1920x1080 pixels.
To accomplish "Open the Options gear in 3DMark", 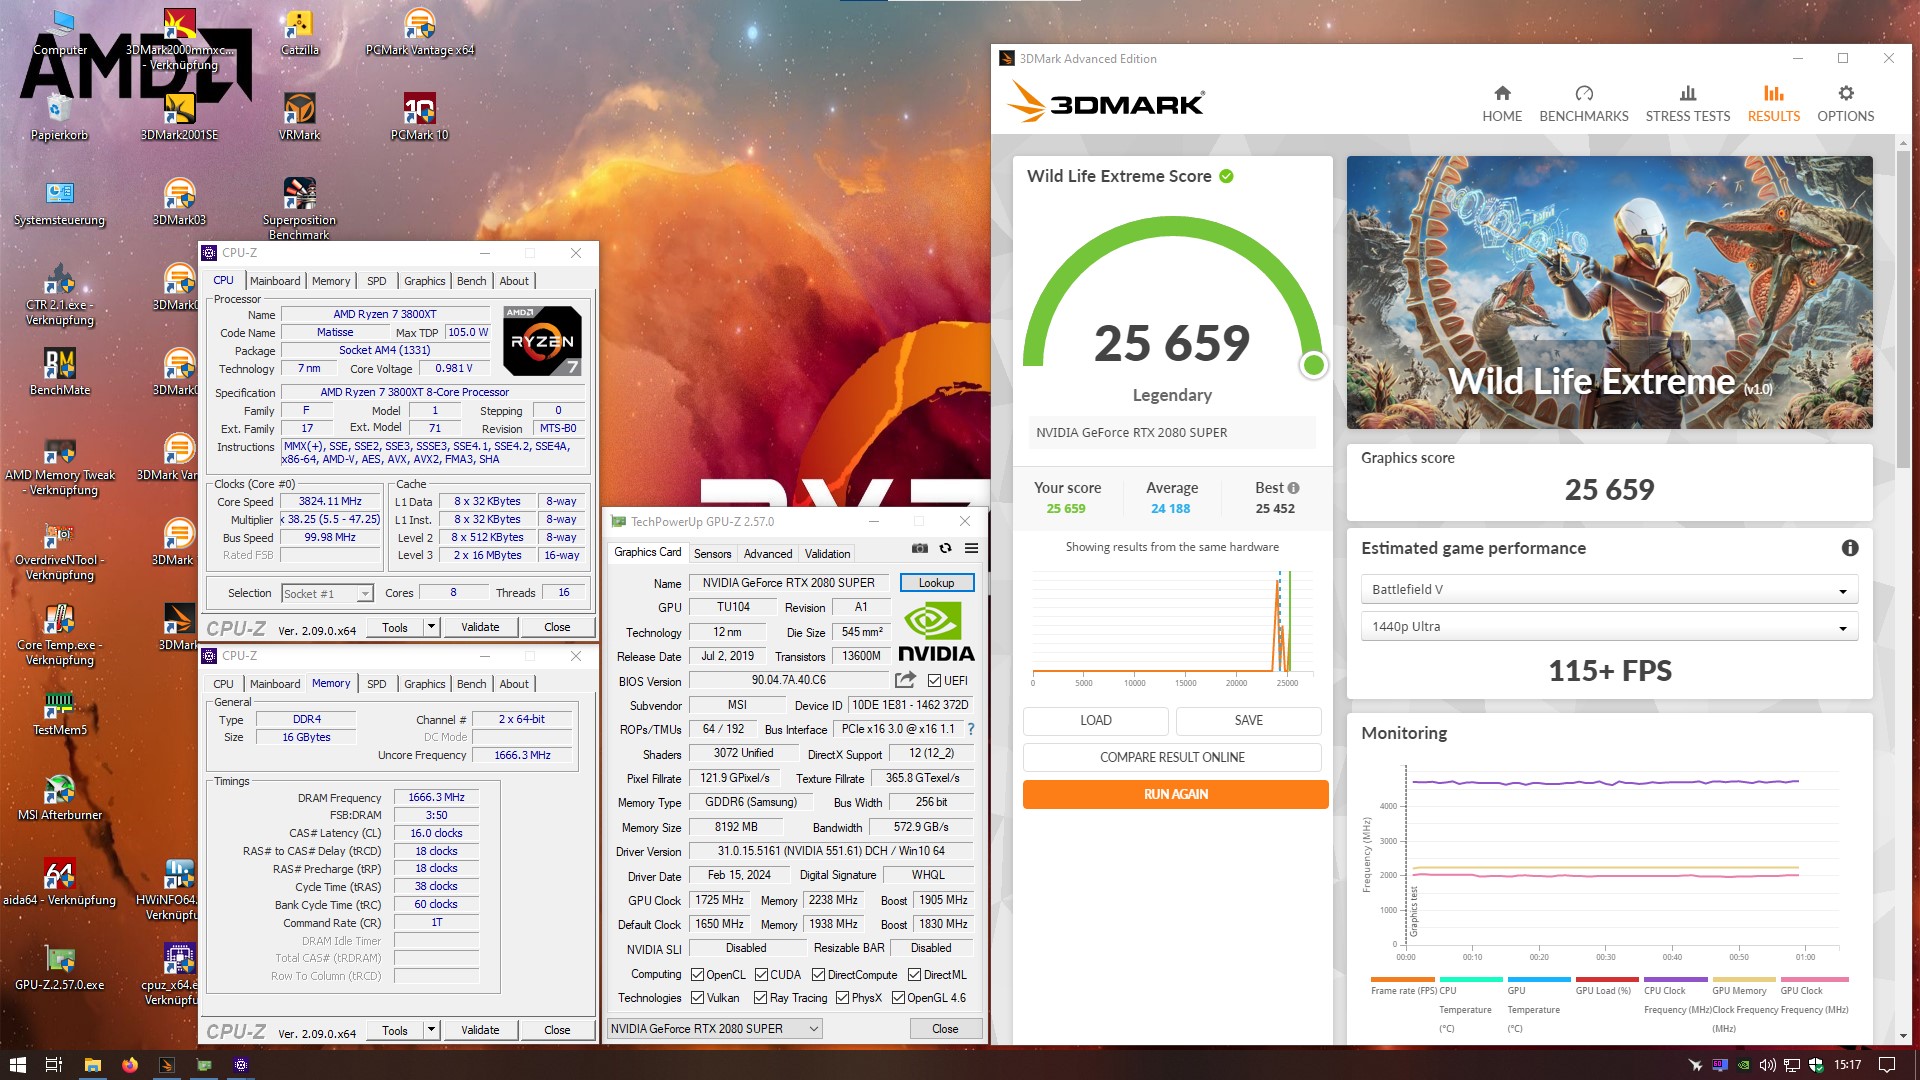I will [x=1845, y=103].
